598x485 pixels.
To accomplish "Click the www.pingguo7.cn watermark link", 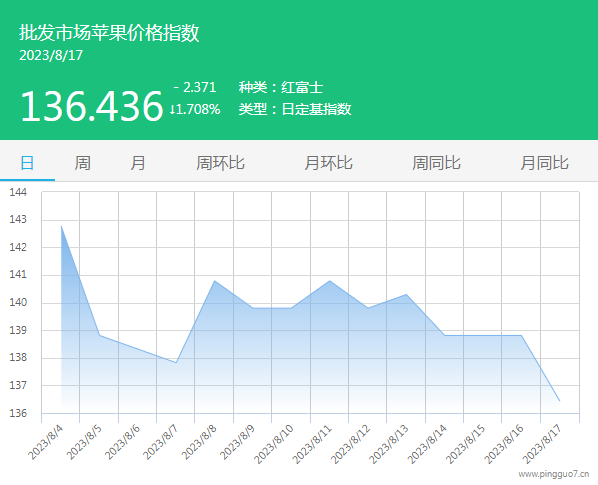I will point(553,474).
